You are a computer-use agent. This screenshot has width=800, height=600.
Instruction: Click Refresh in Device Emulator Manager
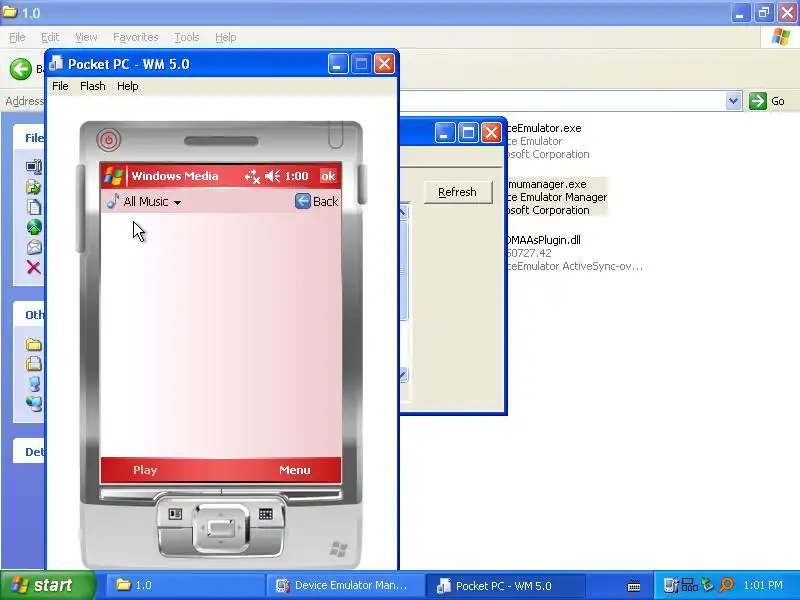pos(458,192)
